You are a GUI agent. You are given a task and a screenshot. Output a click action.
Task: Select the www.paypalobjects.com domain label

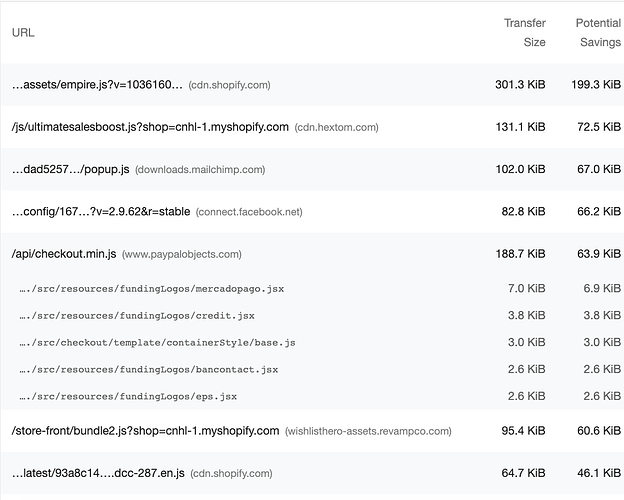(x=182, y=254)
